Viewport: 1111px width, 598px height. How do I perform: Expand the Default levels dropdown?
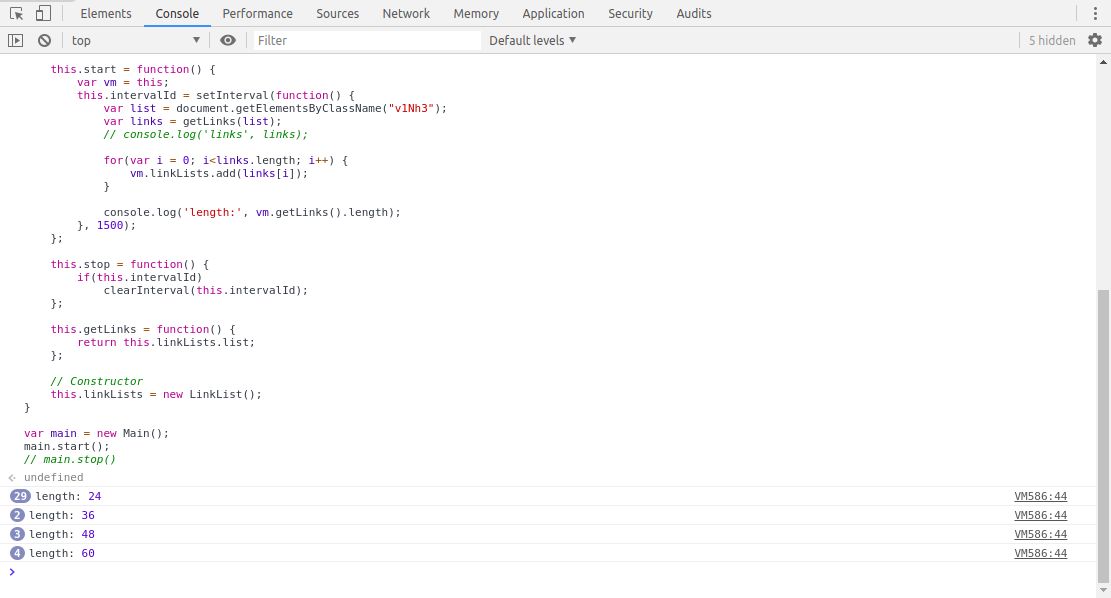(x=532, y=40)
